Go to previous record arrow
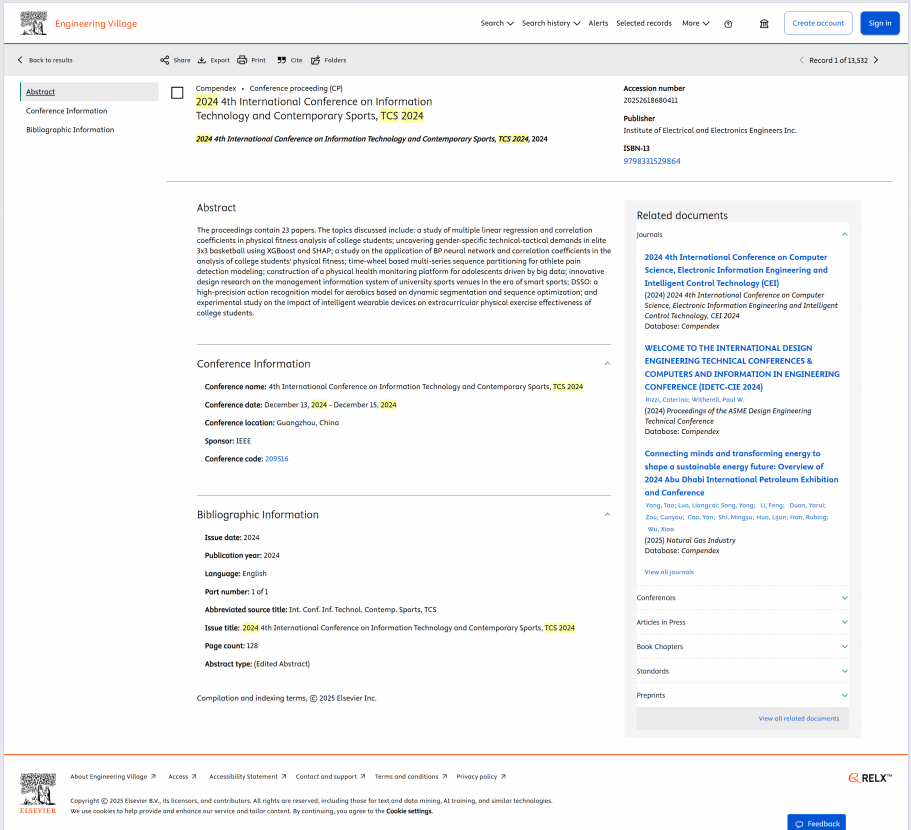The image size is (911, 830). tap(801, 60)
